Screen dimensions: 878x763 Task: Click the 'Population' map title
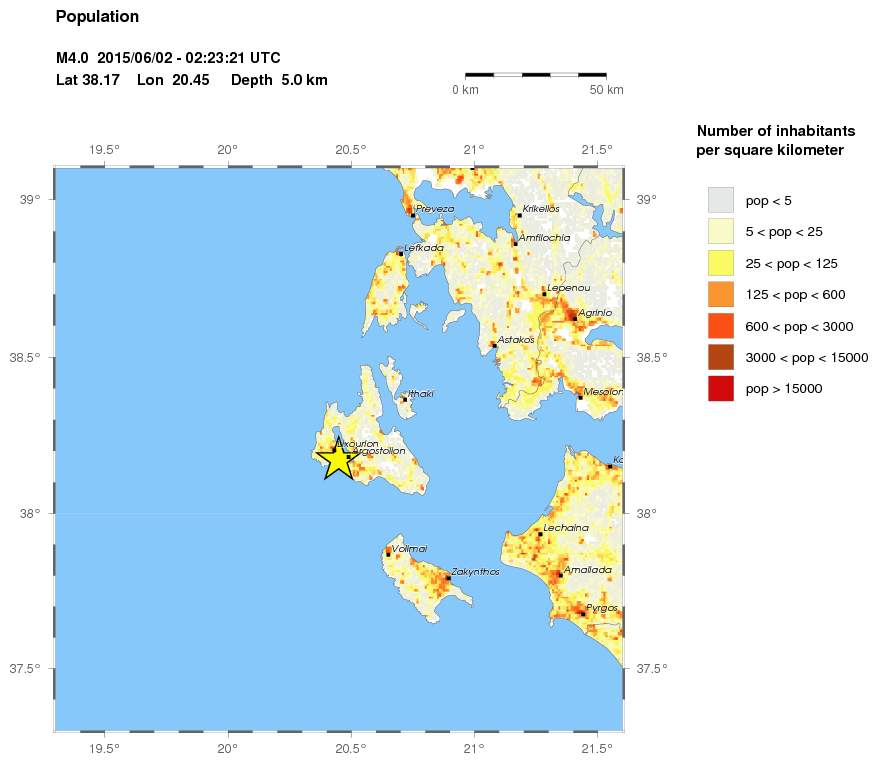pyautogui.click(x=97, y=17)
